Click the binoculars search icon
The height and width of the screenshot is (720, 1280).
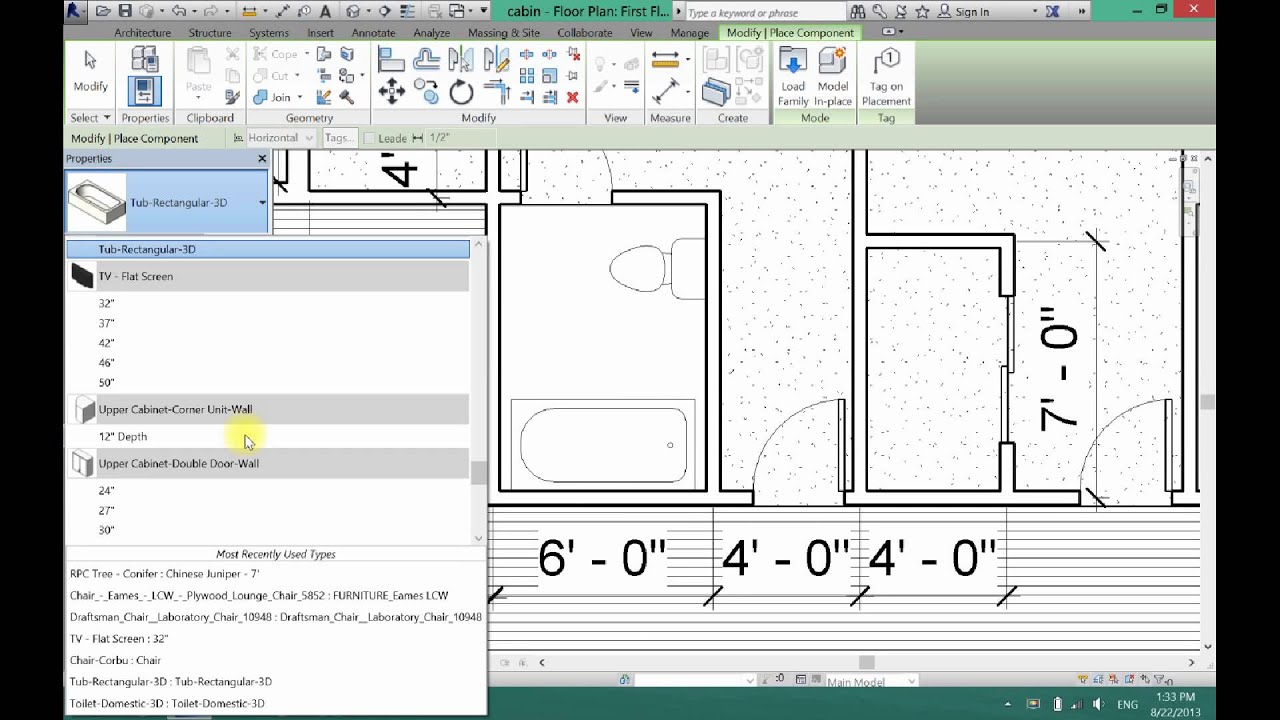pos(858,12)
